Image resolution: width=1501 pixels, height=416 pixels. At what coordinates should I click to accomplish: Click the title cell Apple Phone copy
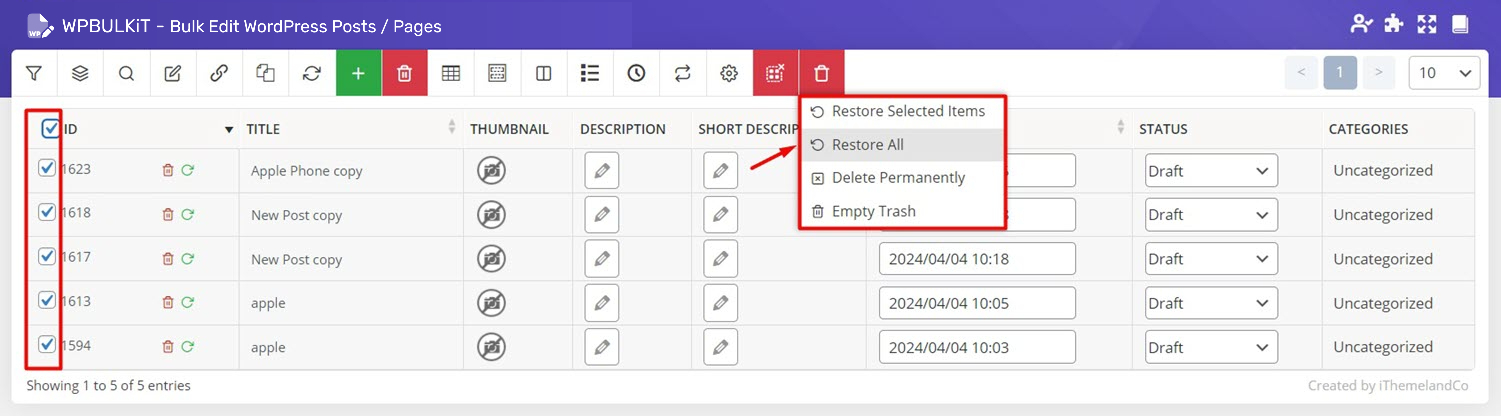pyautogui.click(x=306, y=171)
